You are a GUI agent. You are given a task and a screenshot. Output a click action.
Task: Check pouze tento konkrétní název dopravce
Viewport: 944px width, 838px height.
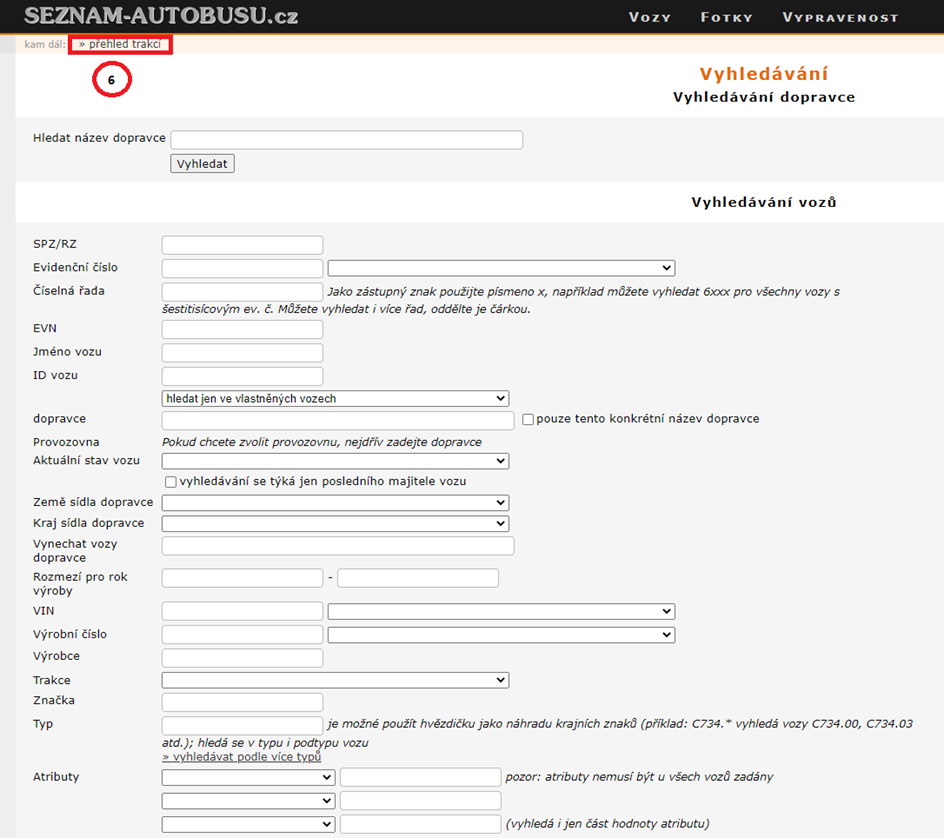tap(528, 420)
